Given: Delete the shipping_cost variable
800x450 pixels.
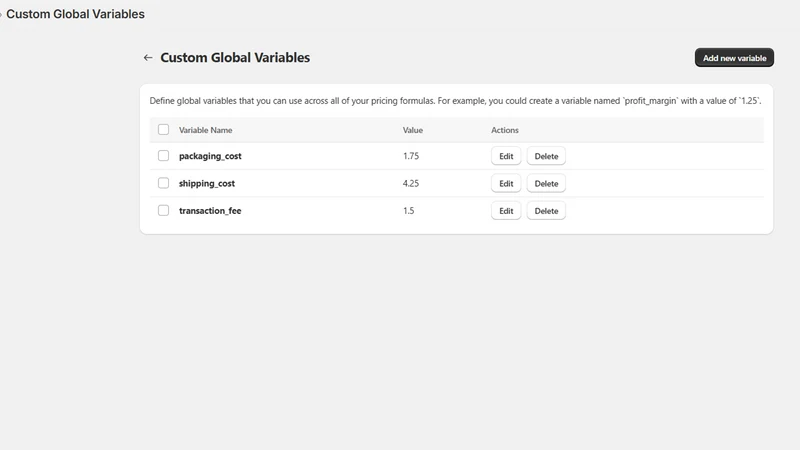Looking at the screenshot, I should click(546, 184).
